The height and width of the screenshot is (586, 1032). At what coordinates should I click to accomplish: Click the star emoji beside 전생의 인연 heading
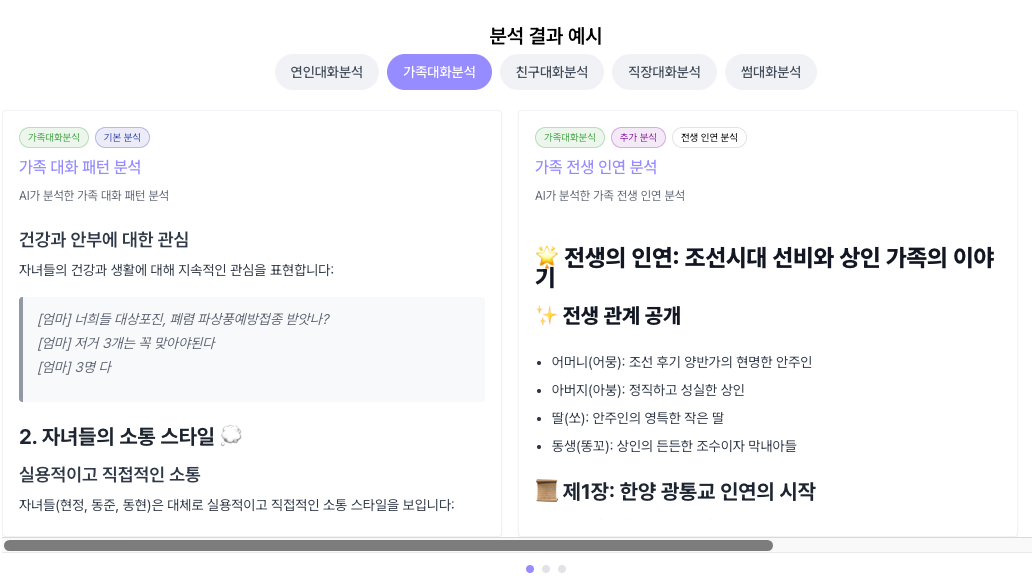pyautogui.click(x=546, y=255)
